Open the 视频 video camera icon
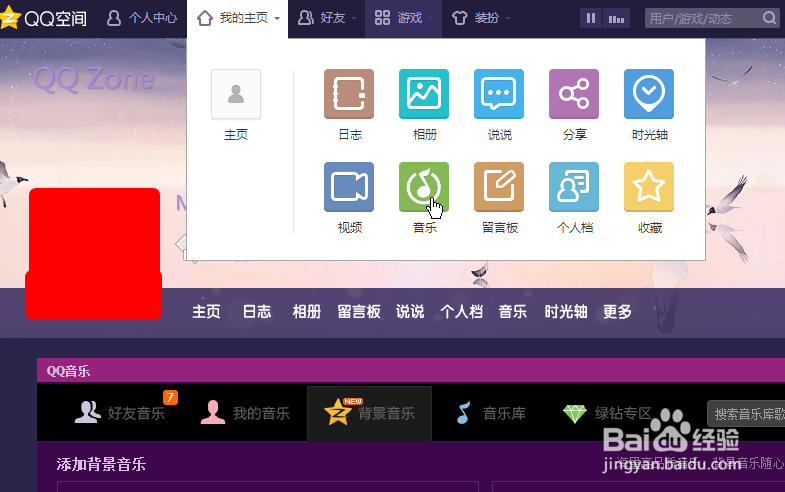 point(349,187)
